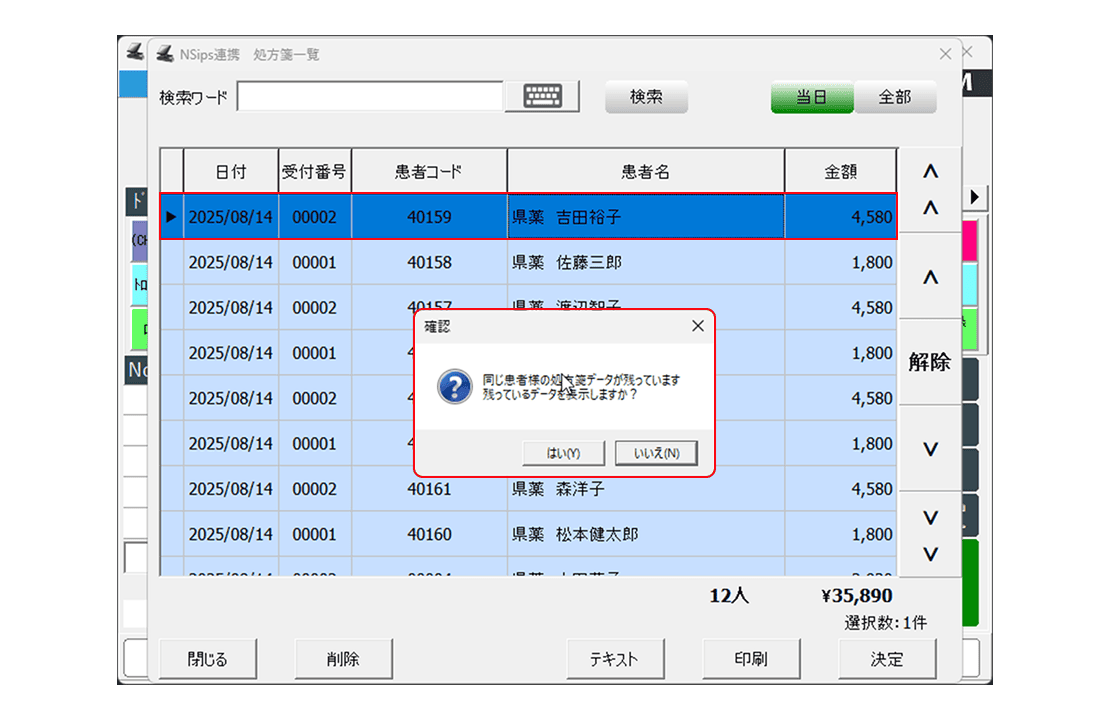Click the 削除 delete button

(343, 659)
